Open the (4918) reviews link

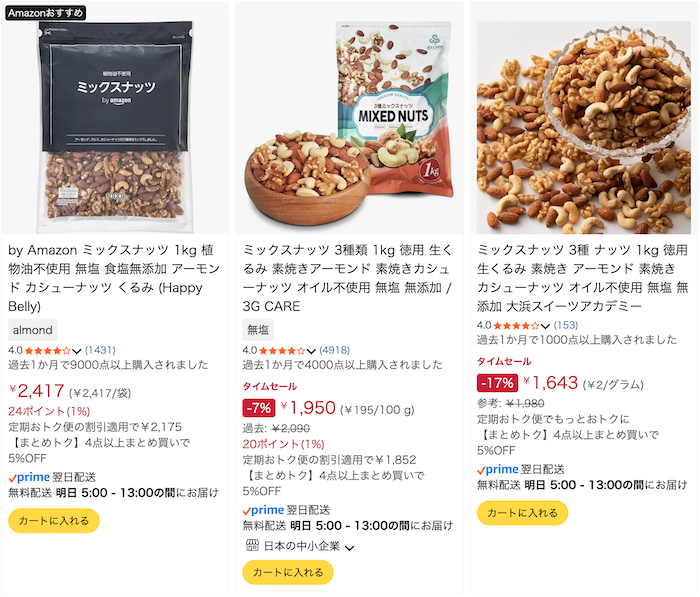[x=335, y=351]
